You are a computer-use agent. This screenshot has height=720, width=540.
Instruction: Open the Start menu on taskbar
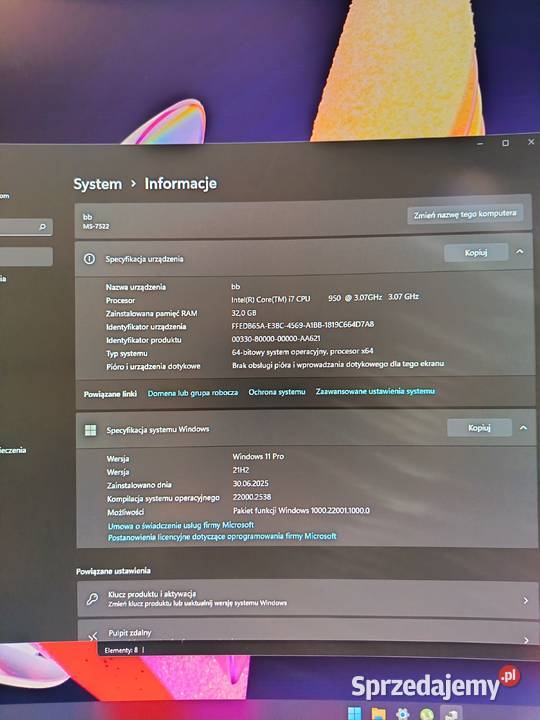pyautogui.click(x=354, y=713)
